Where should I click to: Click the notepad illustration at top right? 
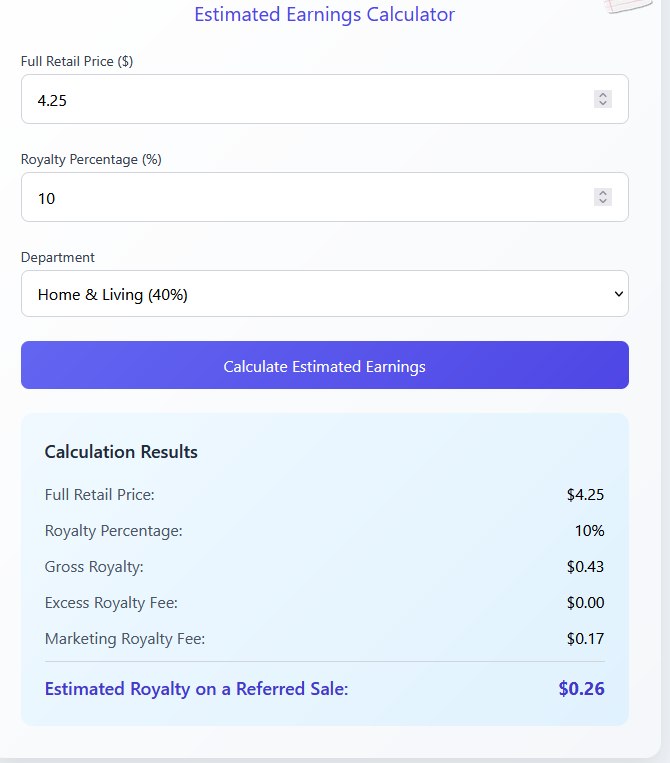point(629,6)
